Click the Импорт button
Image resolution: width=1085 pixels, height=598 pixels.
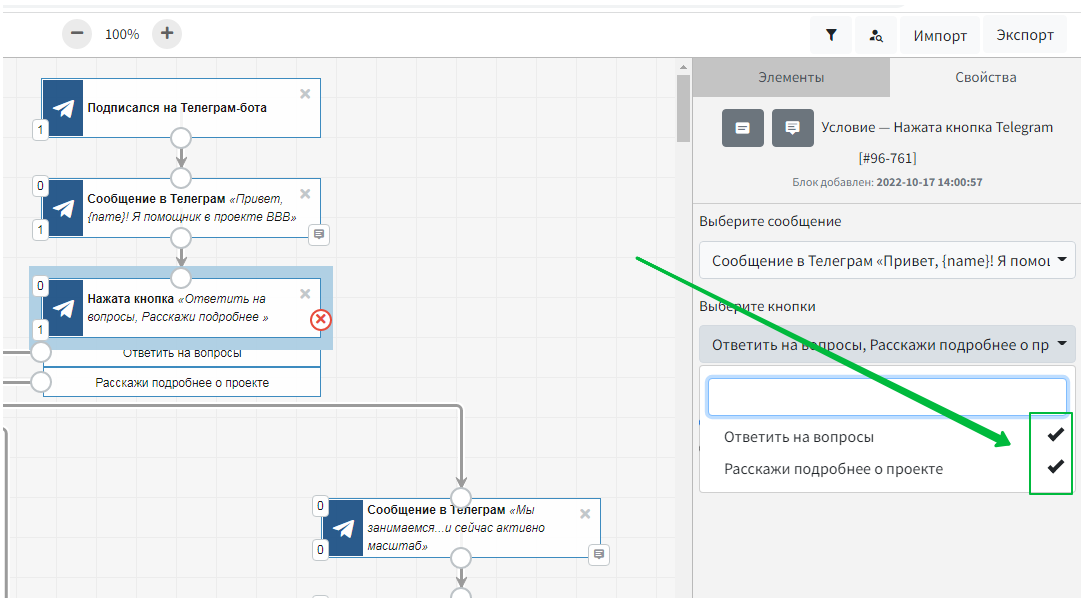[x=940, y=35]
